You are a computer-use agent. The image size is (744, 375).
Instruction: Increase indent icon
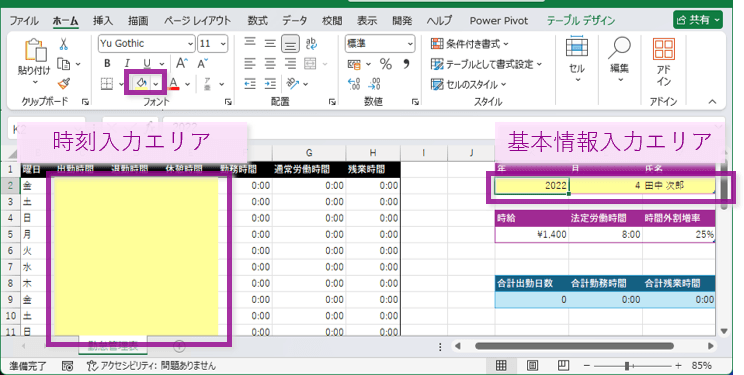pos(270,84)
